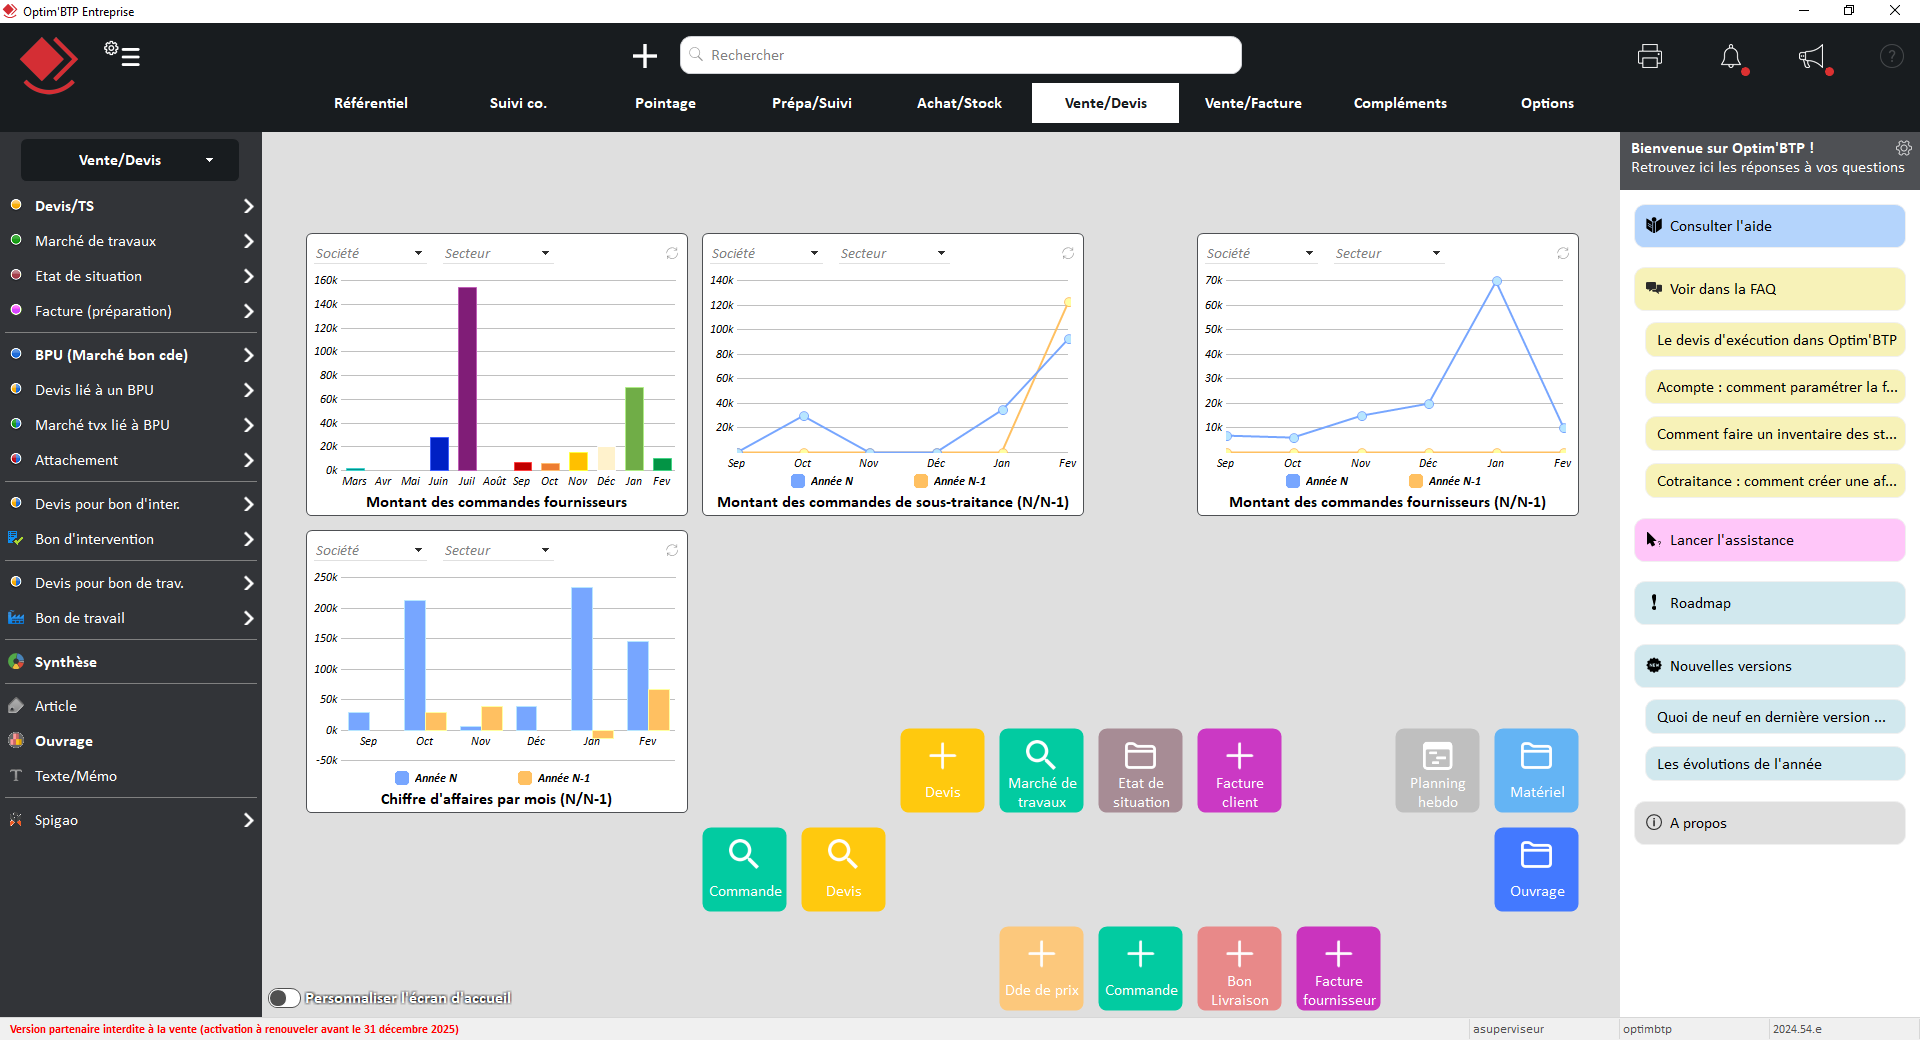Open Secteur dropdown in Chiffre d'affaires chart
This screenshot has height=1040, width=1920.
498,550
